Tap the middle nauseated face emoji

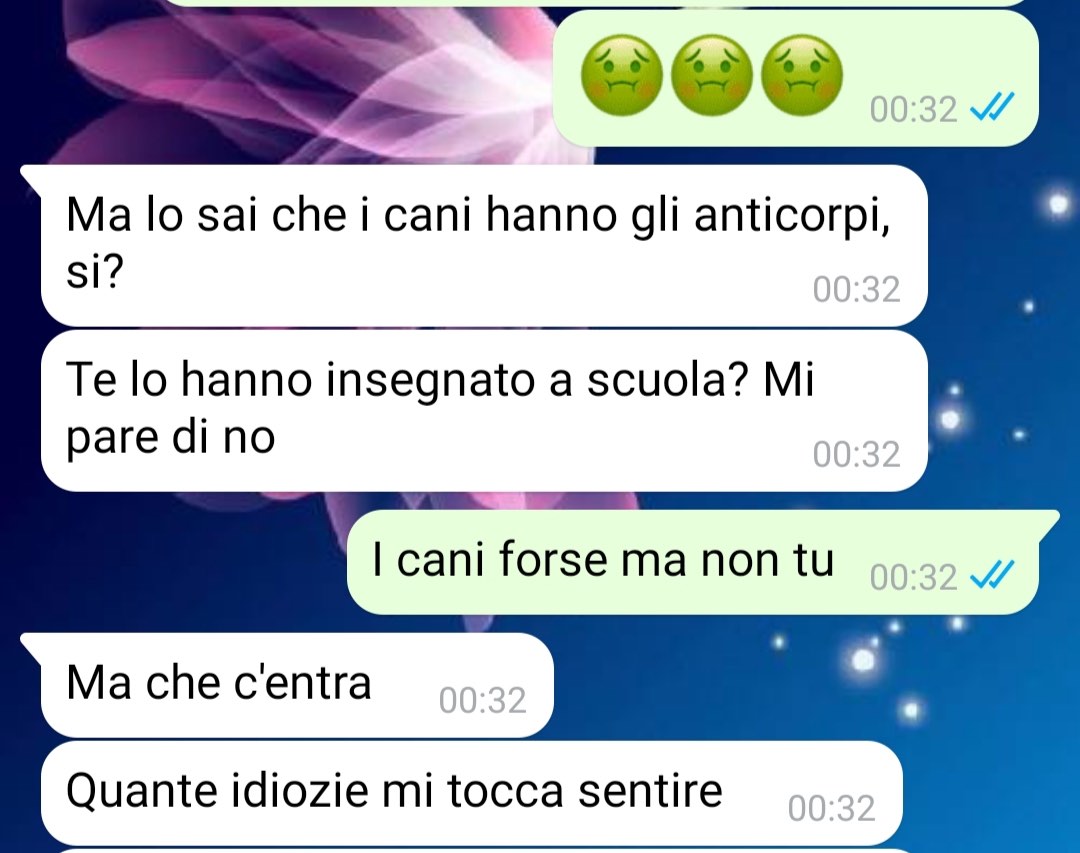click(x=712, y=75)
